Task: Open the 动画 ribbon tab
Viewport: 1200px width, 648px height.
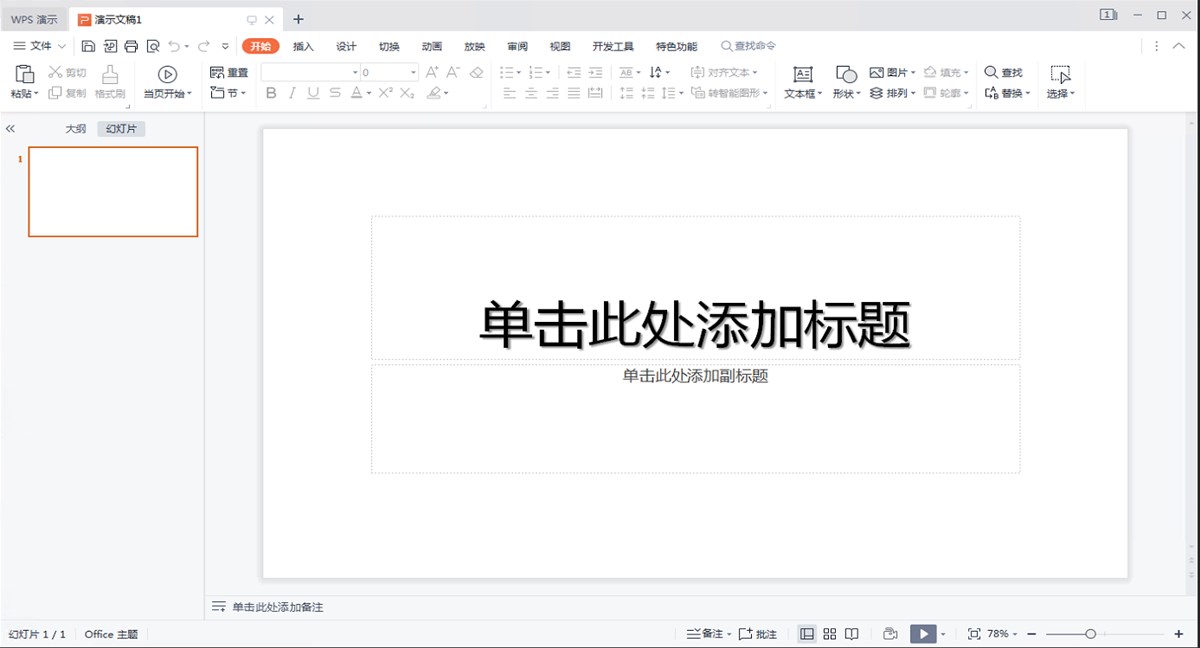Action: click(x=432, y=46)
